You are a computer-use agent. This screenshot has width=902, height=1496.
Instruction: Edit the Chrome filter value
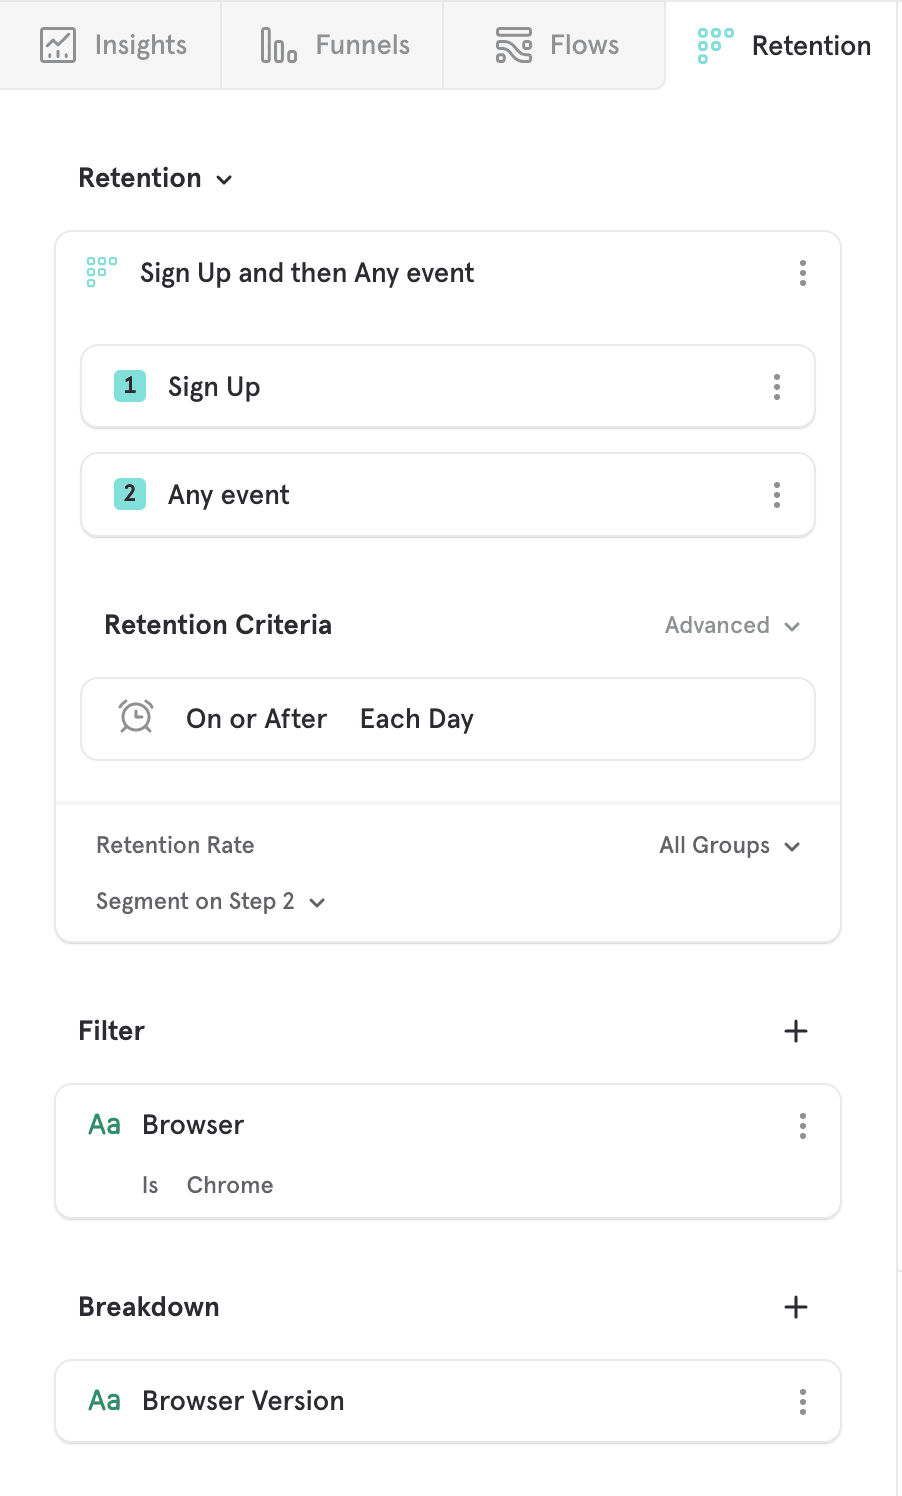click(230, 1185)
